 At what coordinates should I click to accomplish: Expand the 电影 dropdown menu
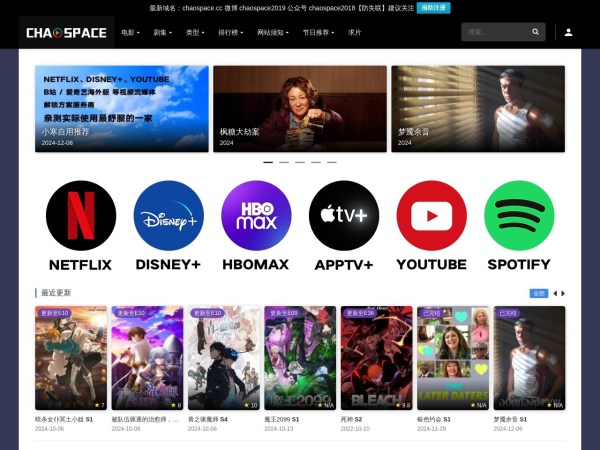[130, 32]
